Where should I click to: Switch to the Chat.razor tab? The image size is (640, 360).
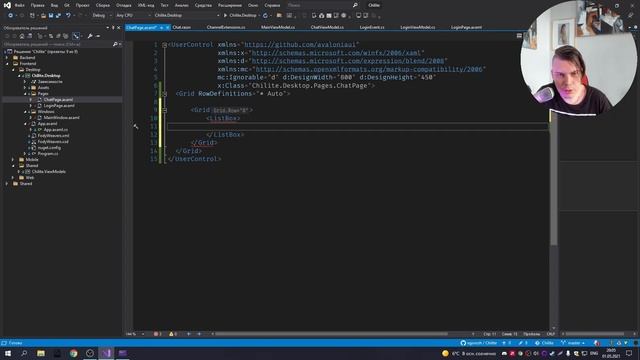pos(182,27)
